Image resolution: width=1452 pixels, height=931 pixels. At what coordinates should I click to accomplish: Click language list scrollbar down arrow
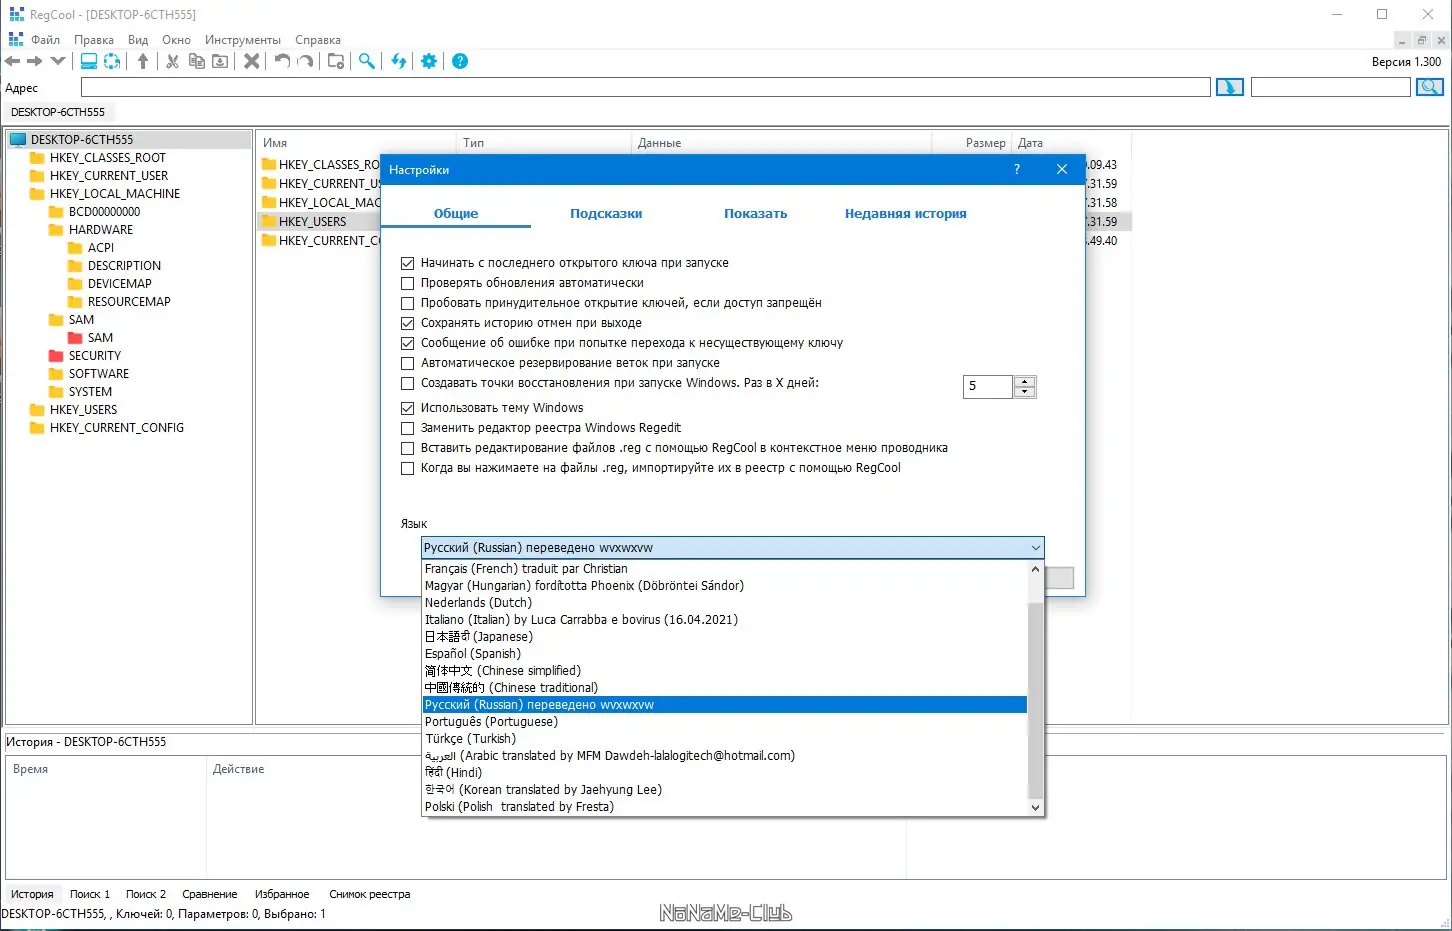[x=1035, y=808]
